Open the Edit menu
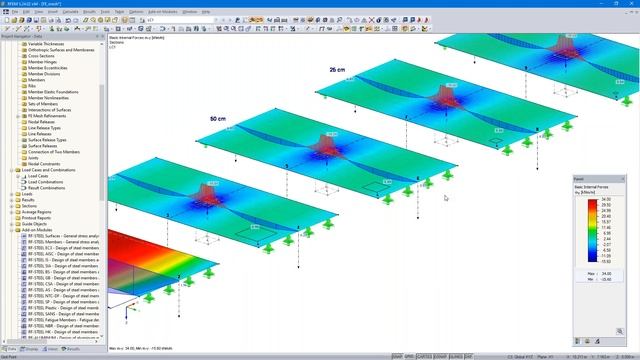The width and height of the screenshot is (640, 360). tap(26, 12)
